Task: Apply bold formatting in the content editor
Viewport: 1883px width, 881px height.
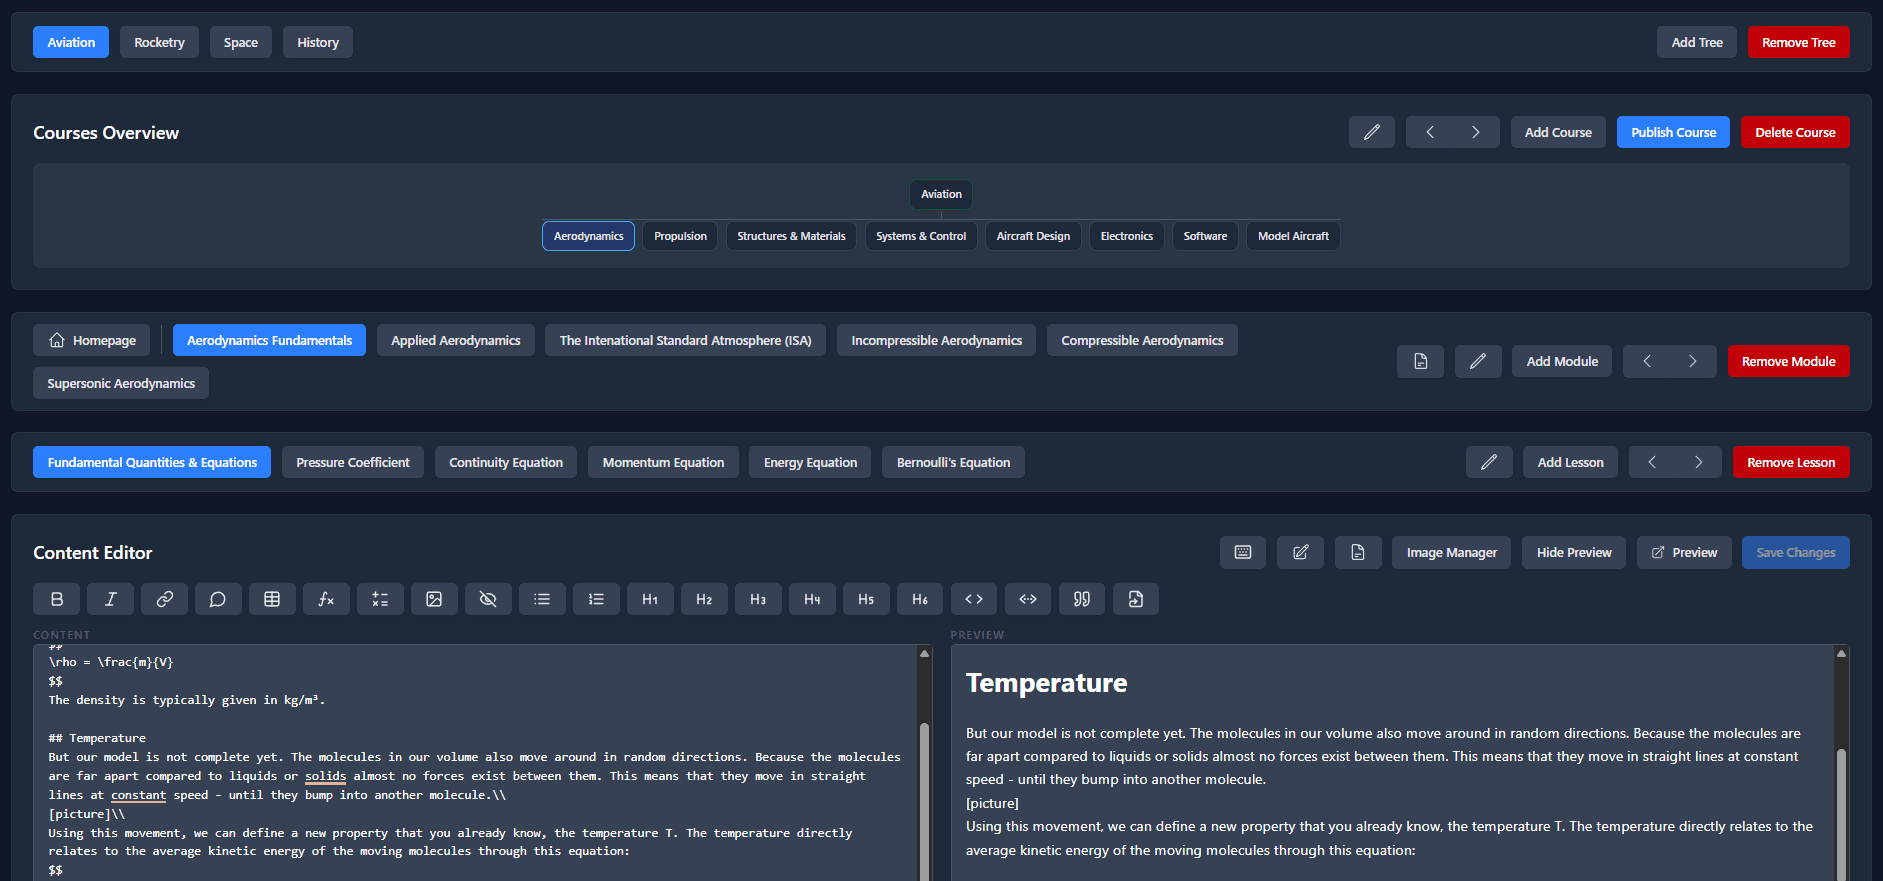Action: pos(57,599)
